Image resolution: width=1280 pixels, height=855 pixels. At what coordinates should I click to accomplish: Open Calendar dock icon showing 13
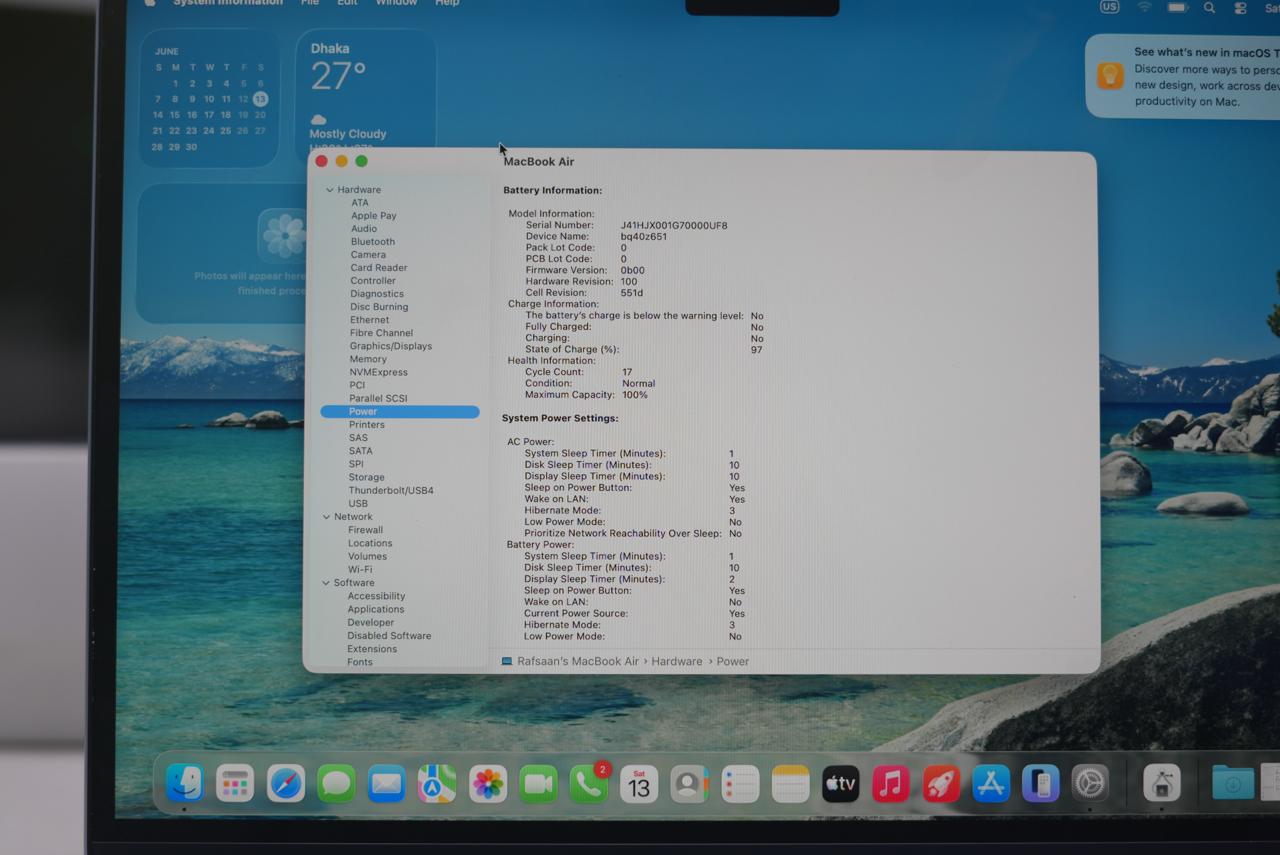(639, 784)
